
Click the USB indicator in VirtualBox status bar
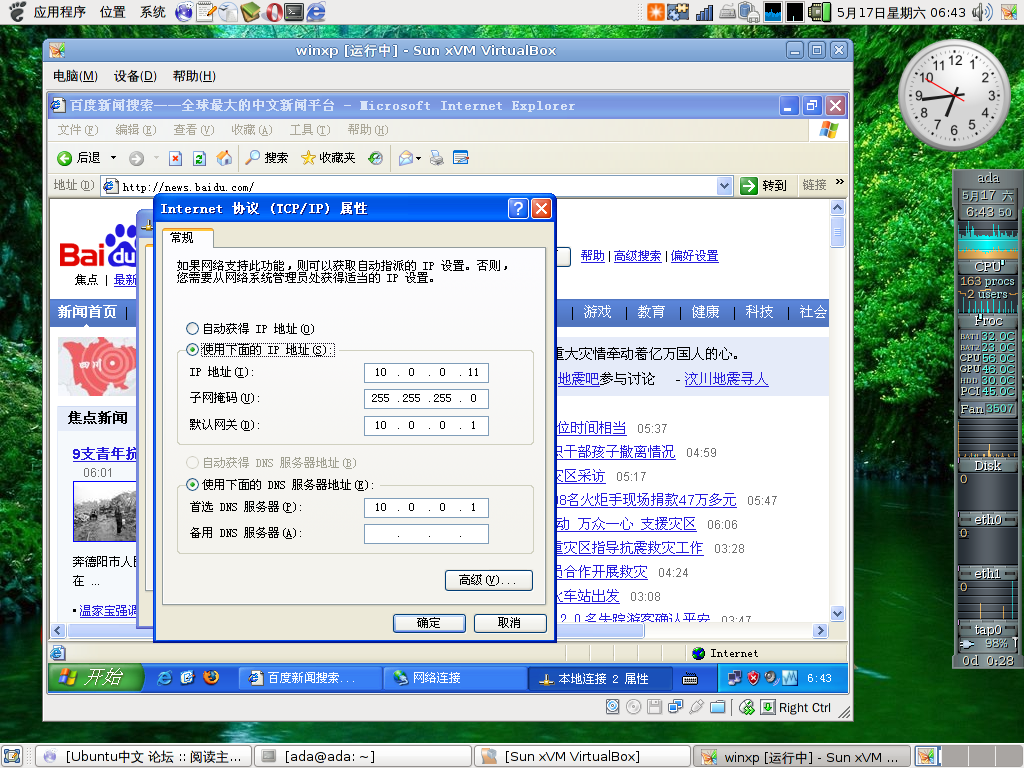[x=696, y=707]
